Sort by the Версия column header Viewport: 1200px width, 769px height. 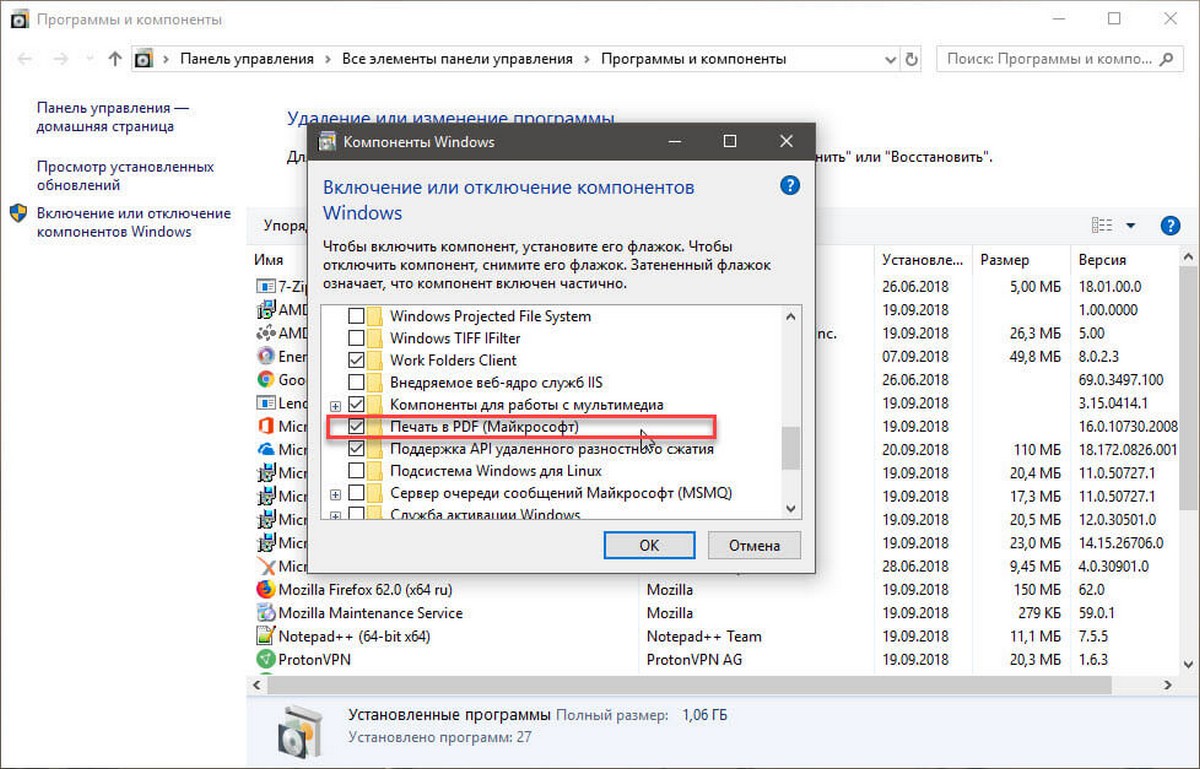coord(1102,259)
